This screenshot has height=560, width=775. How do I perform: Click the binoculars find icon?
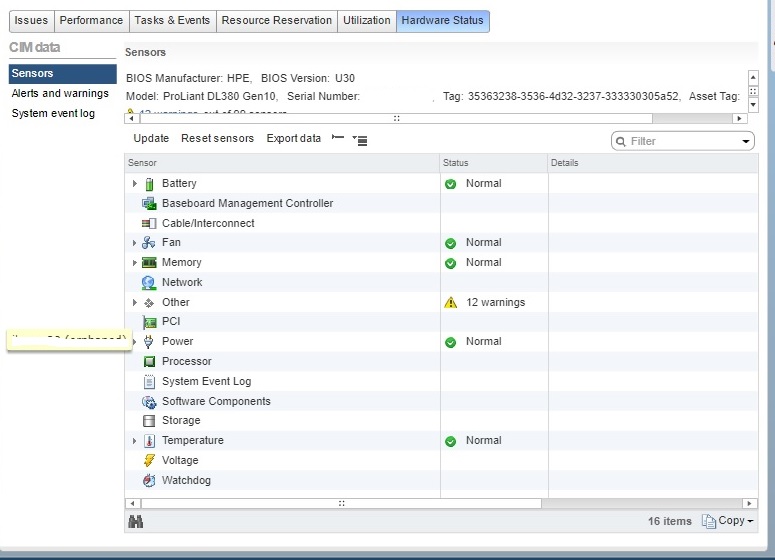point(136,521)
